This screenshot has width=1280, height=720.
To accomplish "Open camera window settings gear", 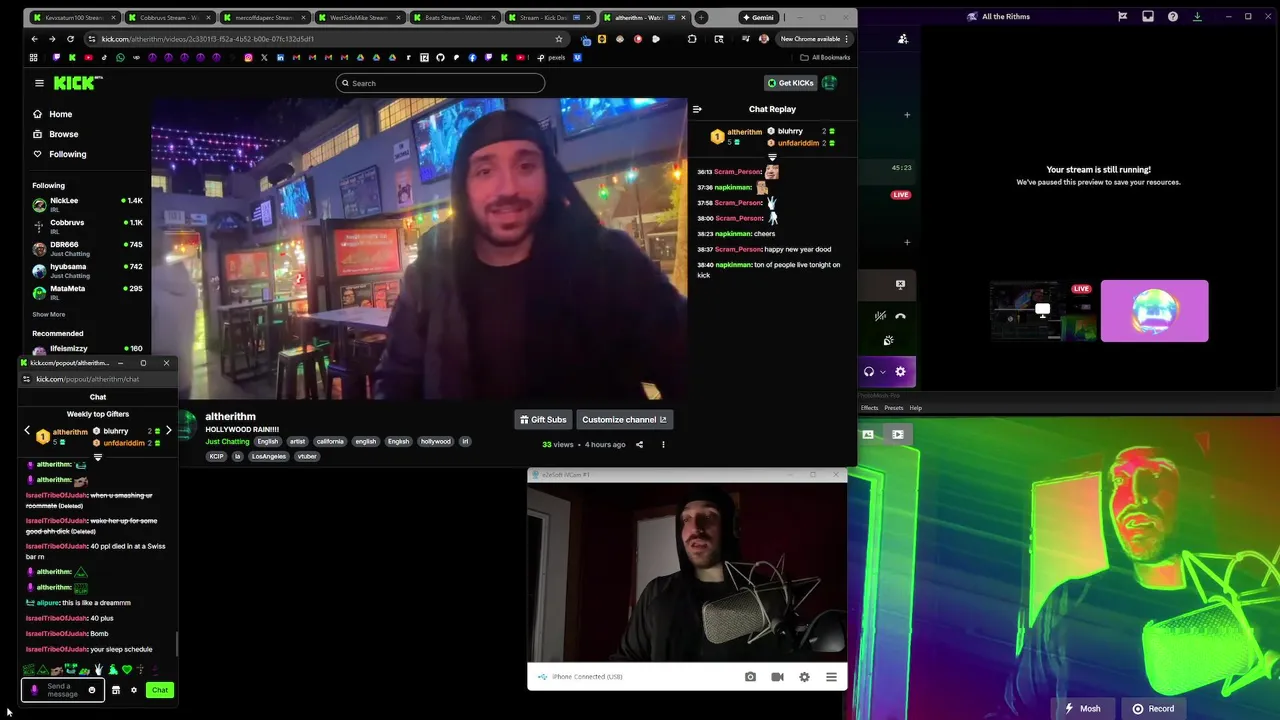I will [x=804, y=677].
